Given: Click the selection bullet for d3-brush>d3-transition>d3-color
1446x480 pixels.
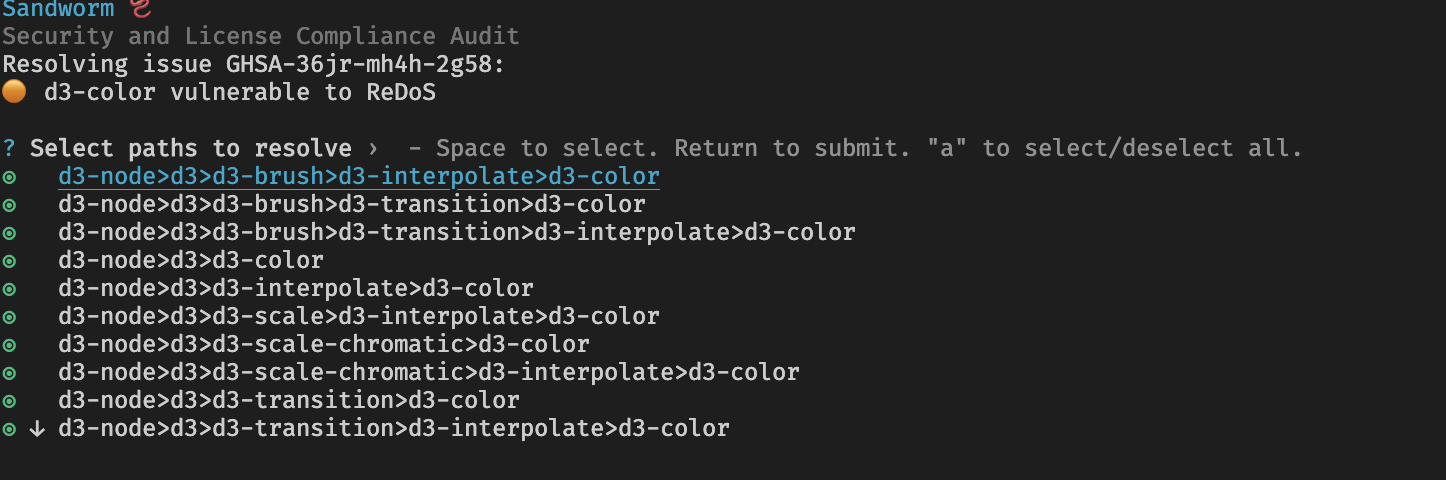Looking at the screenshot, I should point(9,205).
